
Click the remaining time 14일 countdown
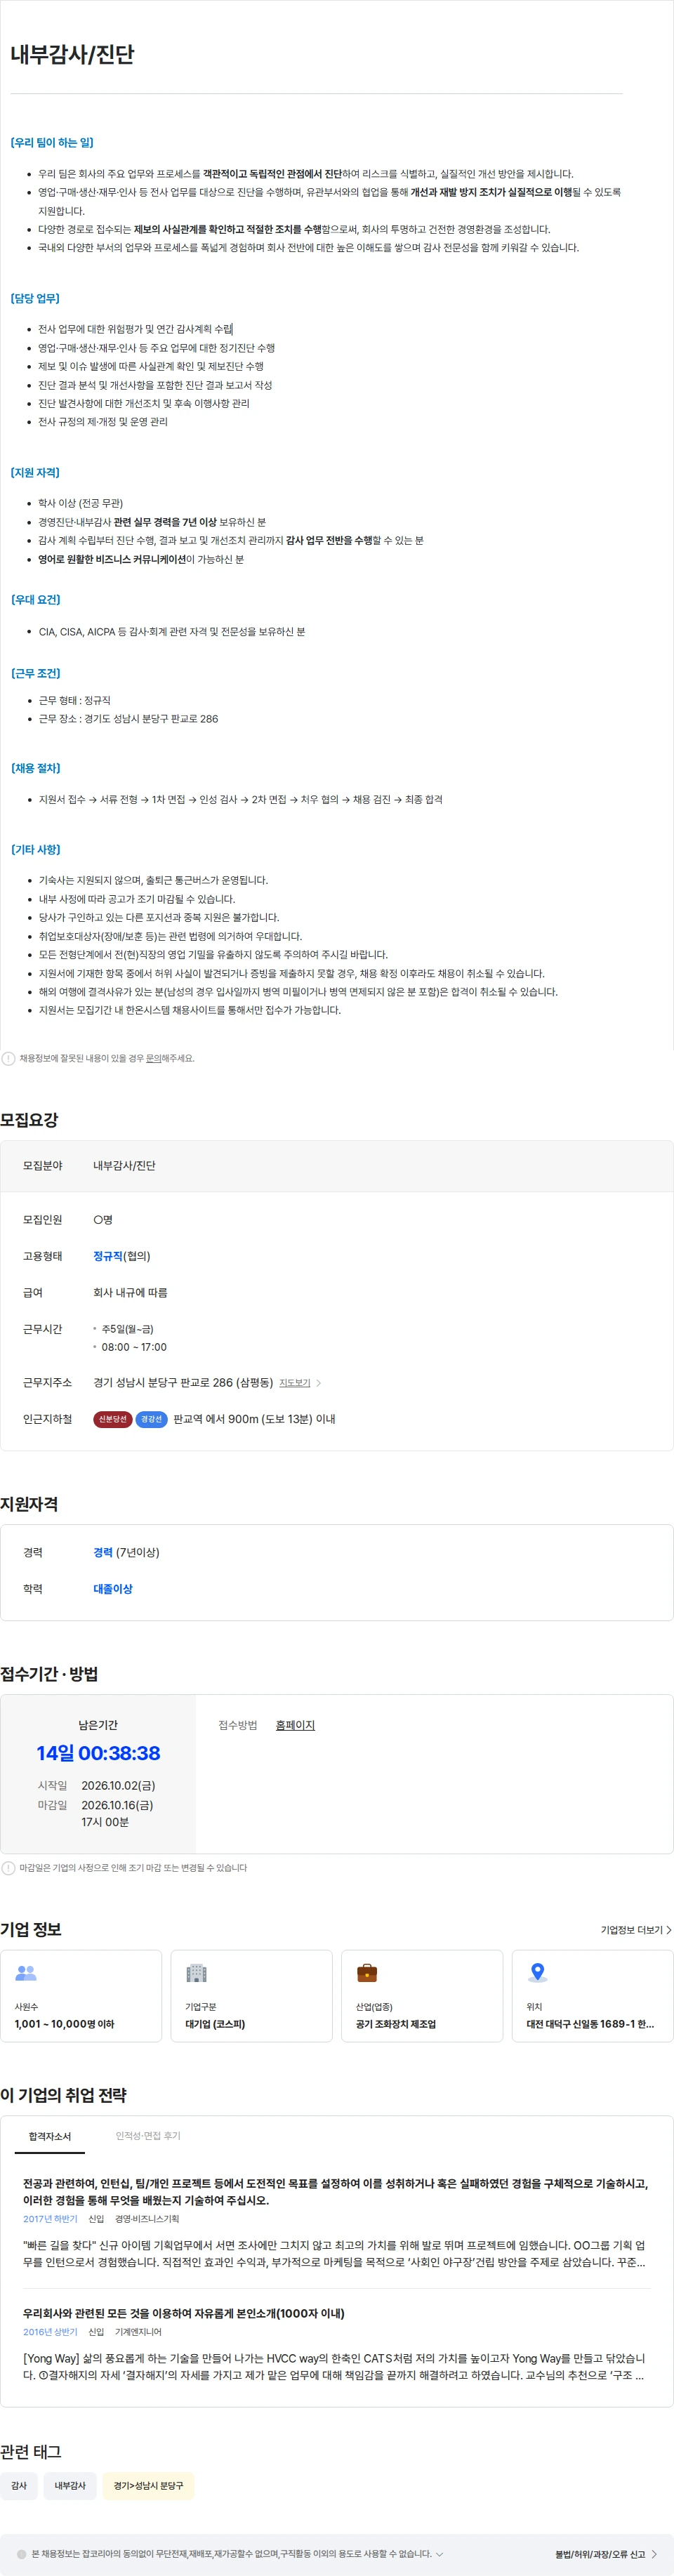(x=98, y=1753)
